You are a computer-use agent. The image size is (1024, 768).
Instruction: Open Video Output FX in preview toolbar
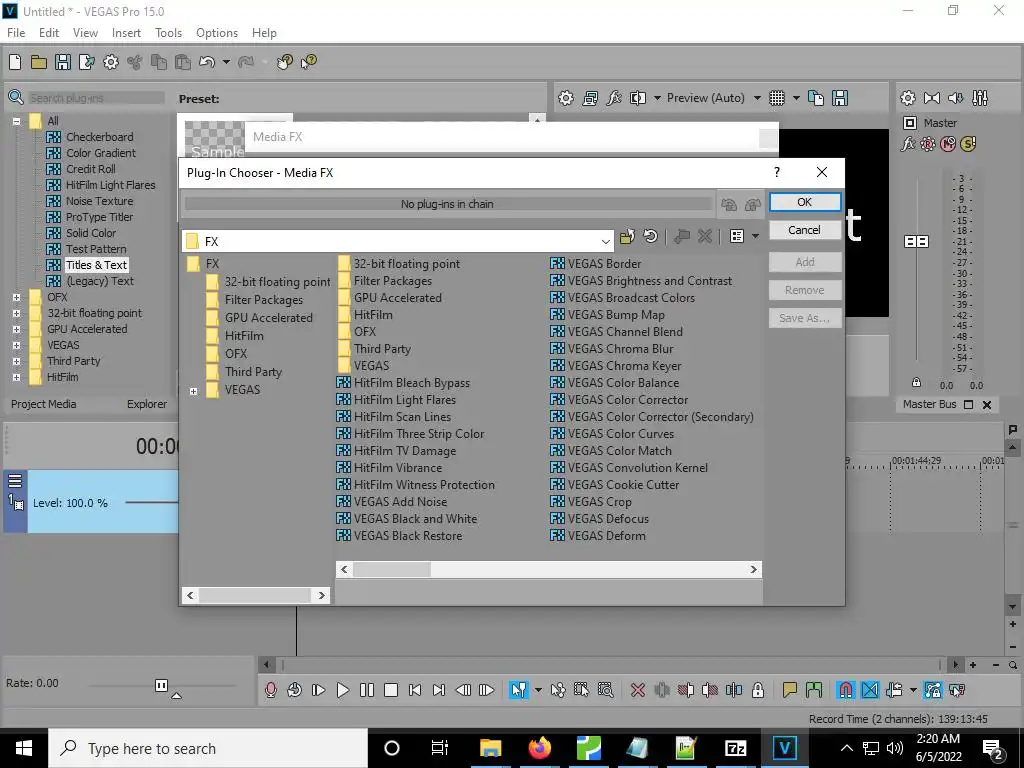[x=614, y=98]
